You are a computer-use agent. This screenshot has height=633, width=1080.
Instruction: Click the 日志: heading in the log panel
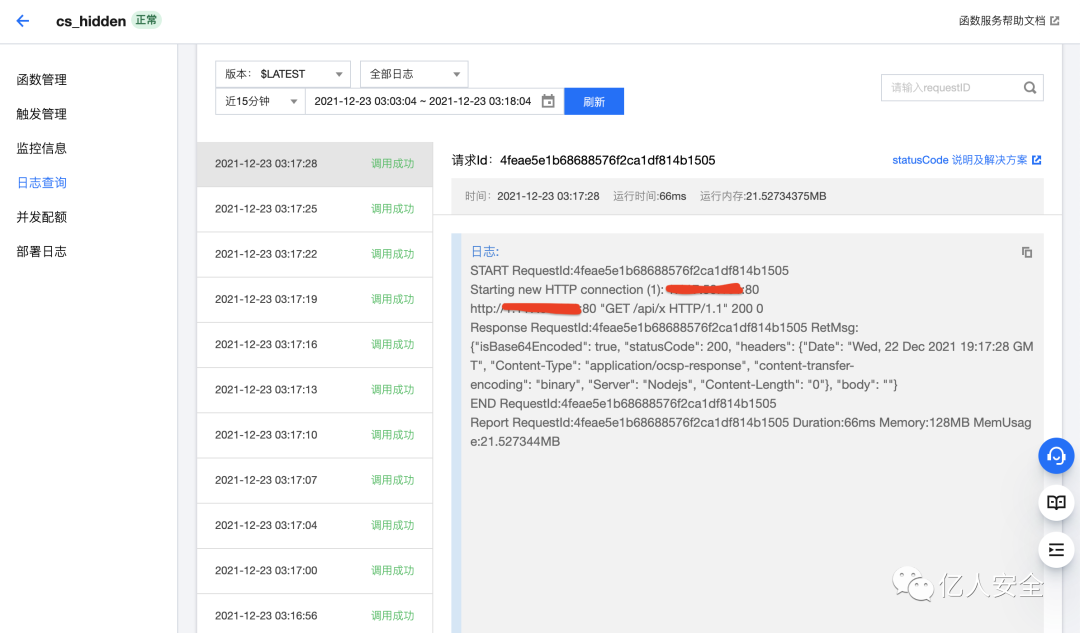point(485,251)
